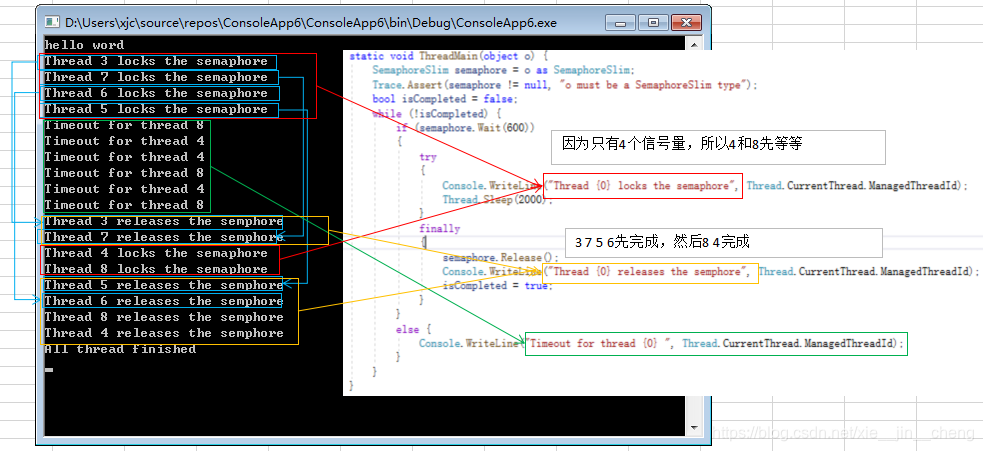Click the "hello word" console line
The height and width of the screenshot is (451, 983).
pos(84,45)
